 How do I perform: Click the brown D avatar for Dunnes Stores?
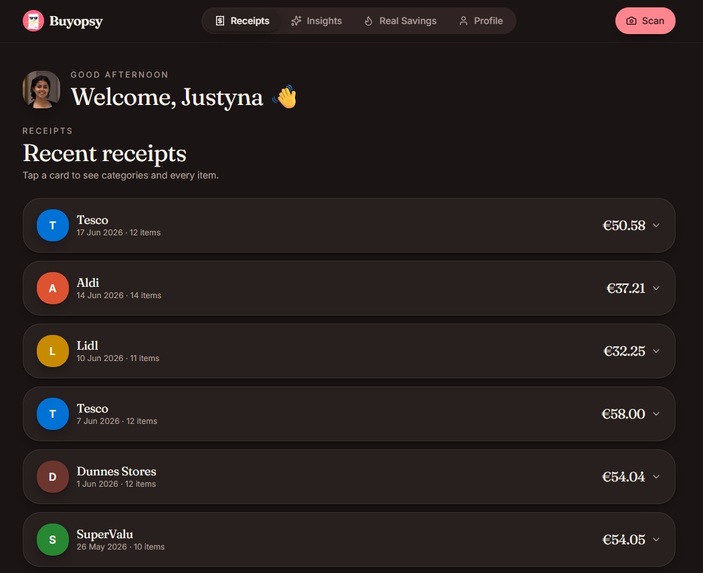(52, 477)
